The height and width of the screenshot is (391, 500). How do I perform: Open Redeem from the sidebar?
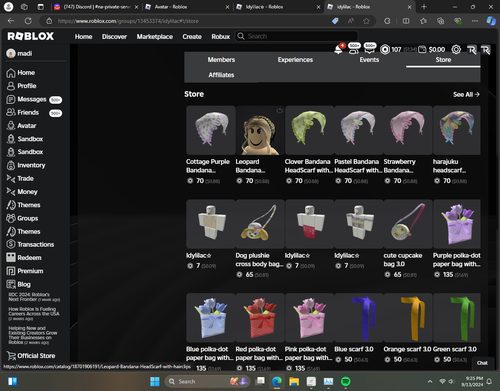[x=24, y=258]
